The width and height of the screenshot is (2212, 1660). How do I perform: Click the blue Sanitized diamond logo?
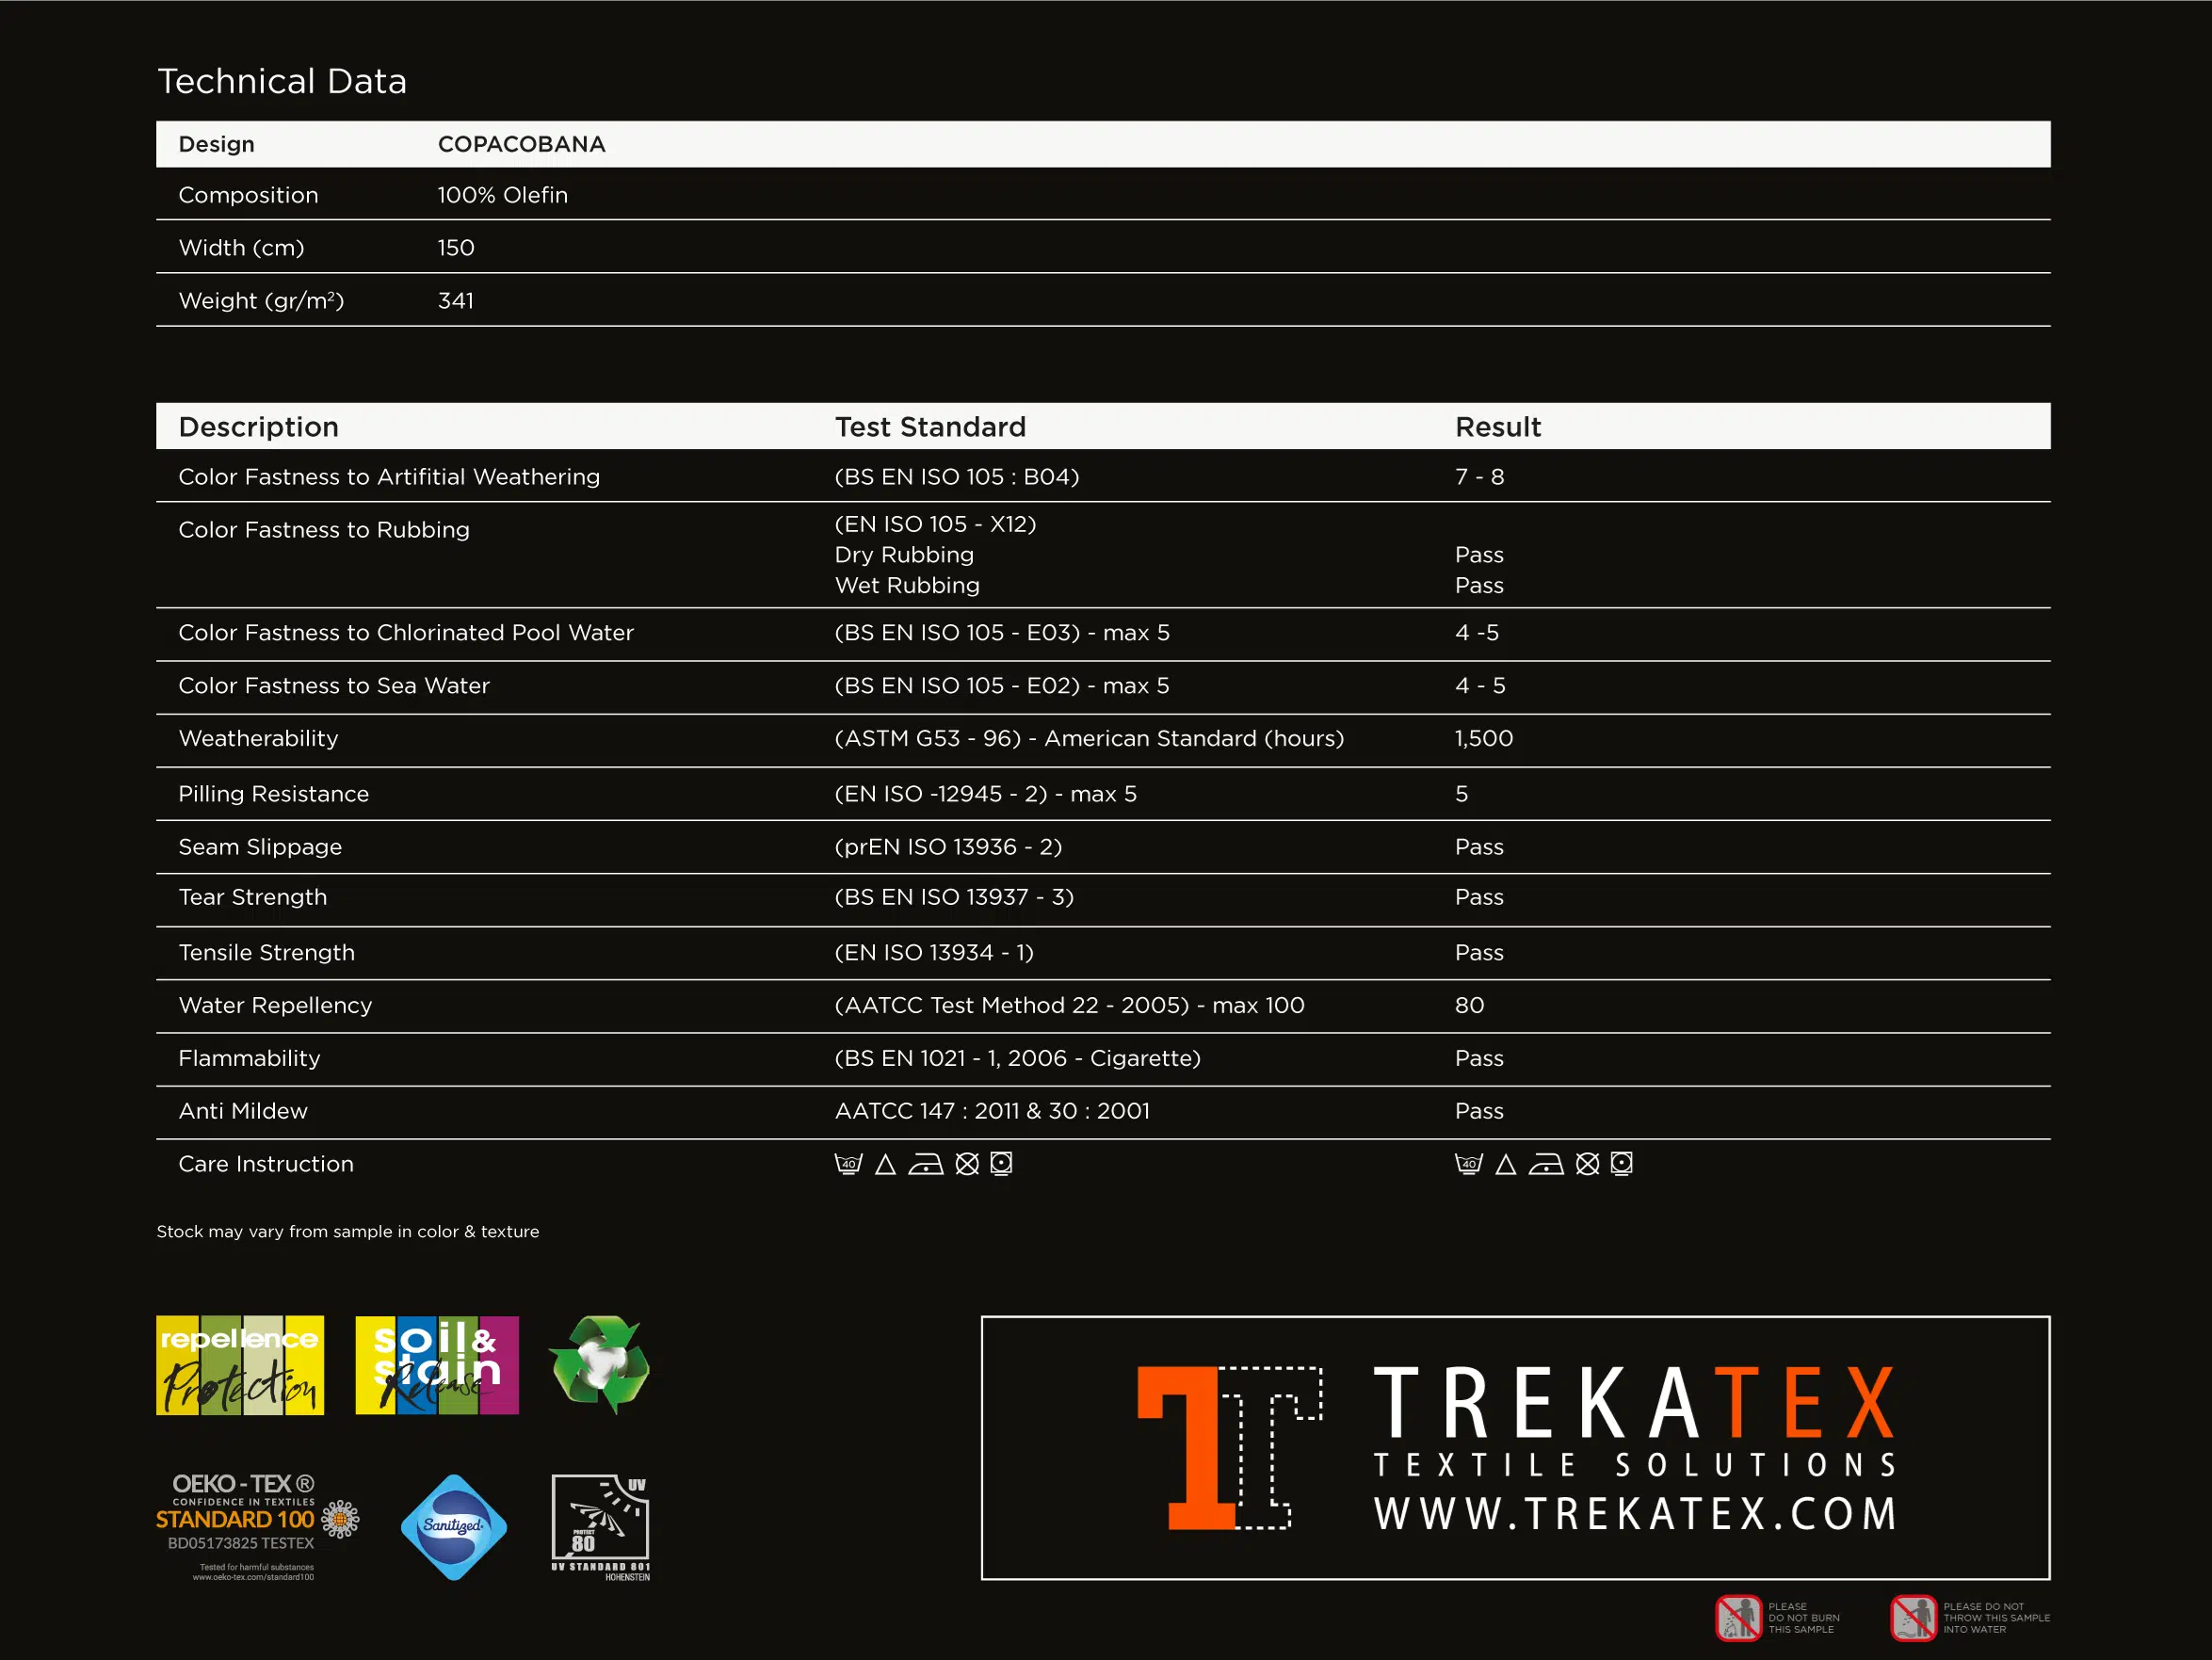click(x=454, y=1527)
